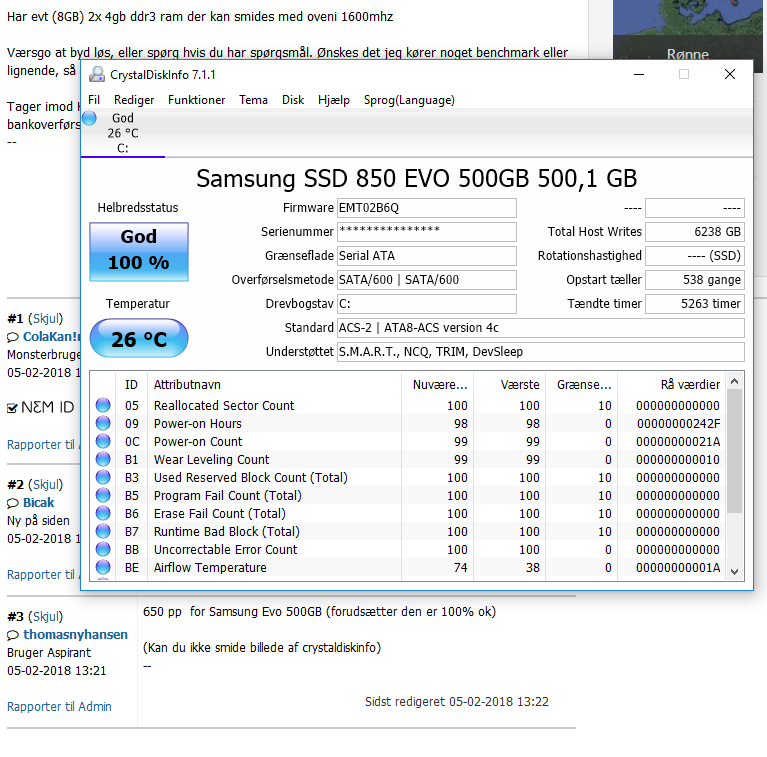Click Skjul link on post #2

point(45,485)
